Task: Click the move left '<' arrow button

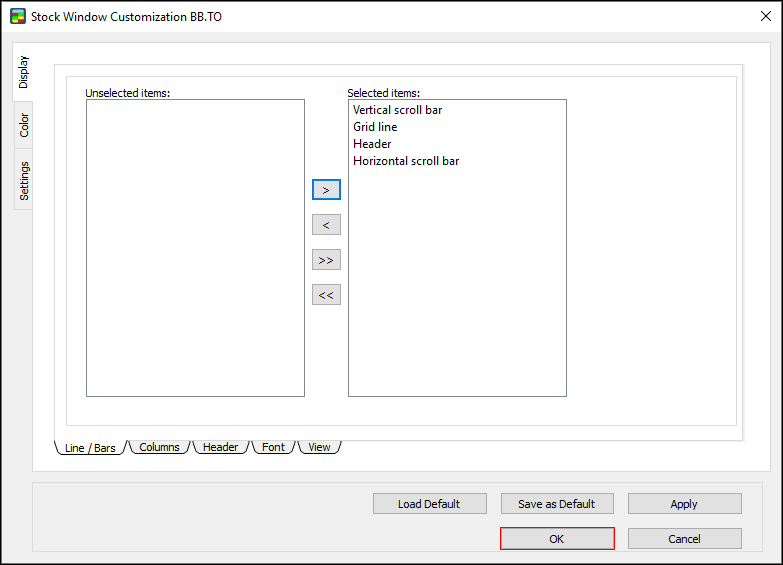Action: pos(326,225)
